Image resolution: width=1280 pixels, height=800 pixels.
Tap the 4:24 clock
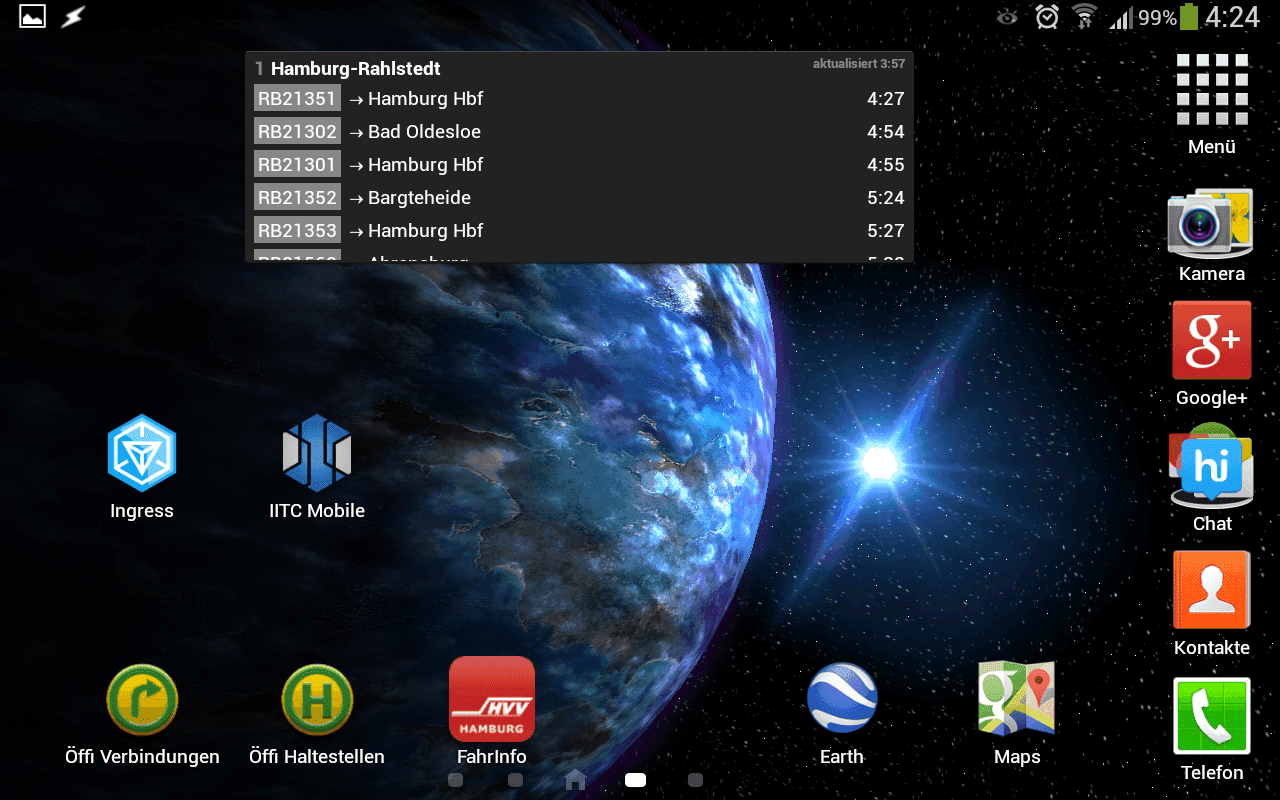(1232, 17)
